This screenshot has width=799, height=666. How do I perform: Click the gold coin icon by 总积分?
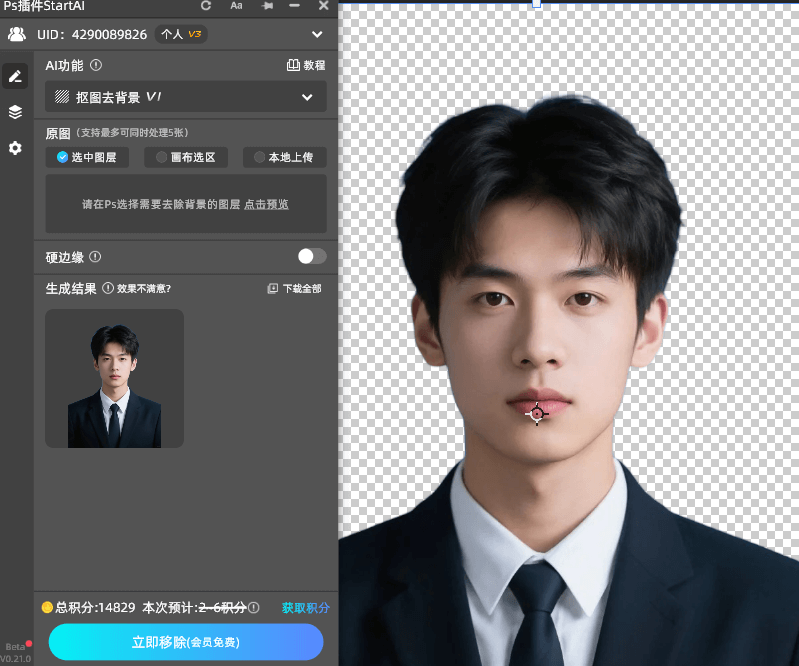(x=47, y=607)
